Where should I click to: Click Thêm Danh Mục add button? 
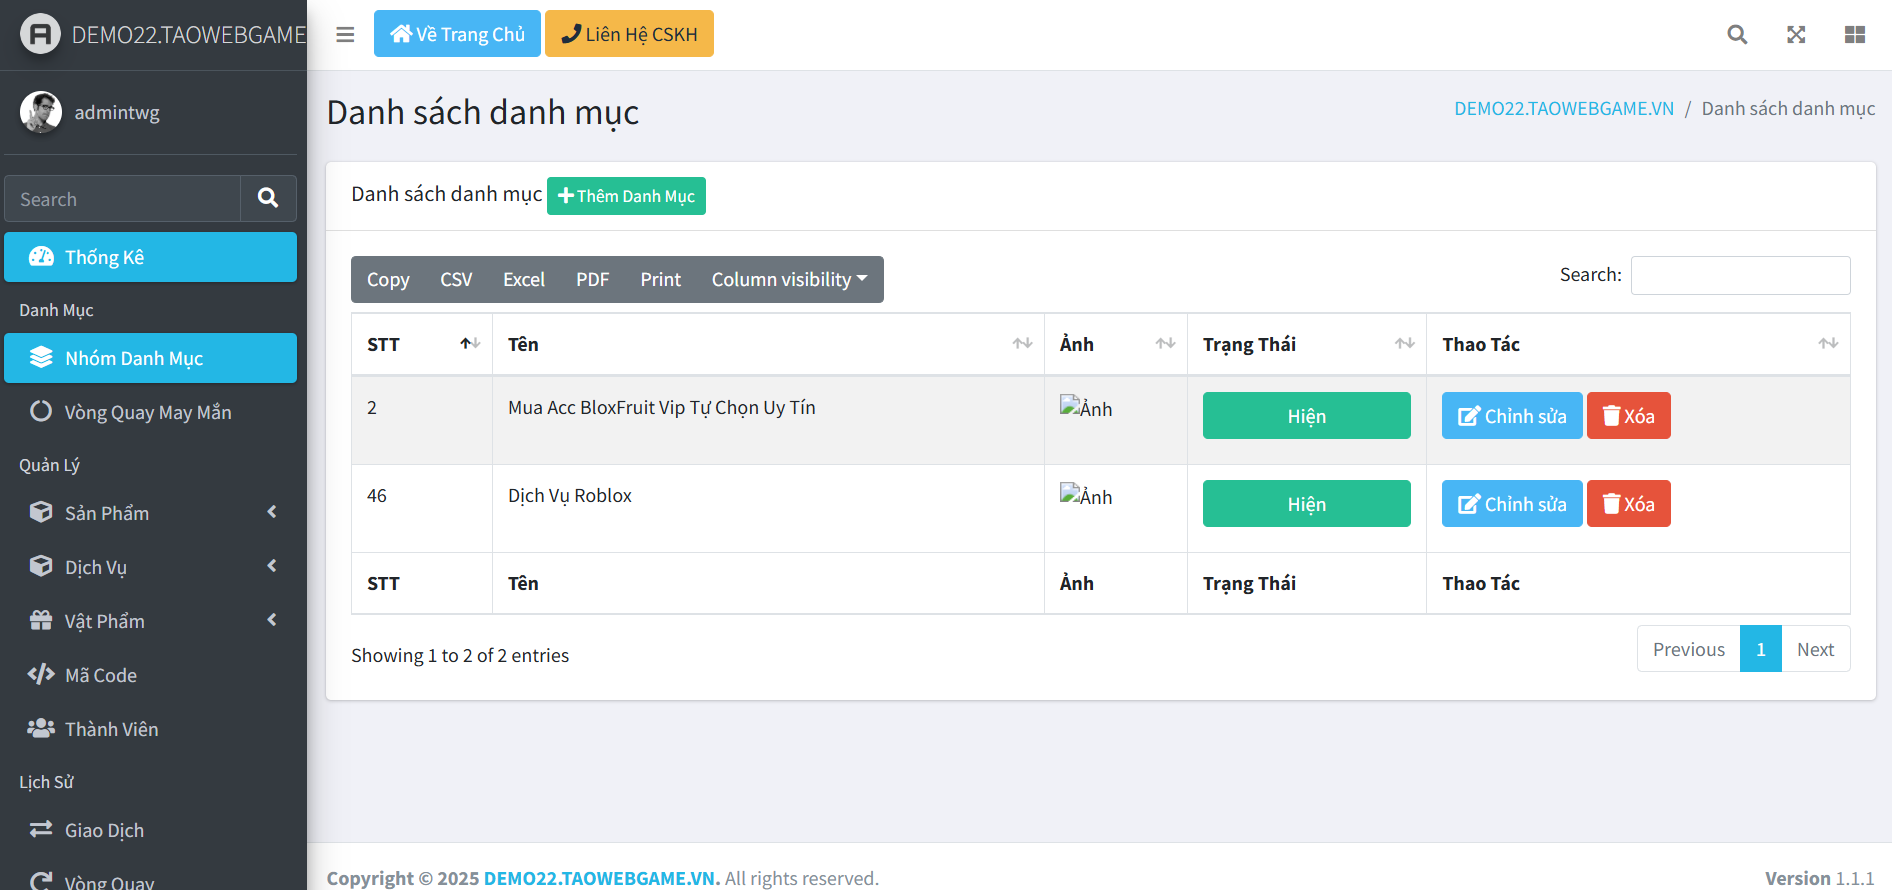pyautogui.click(x=626, y=196)
